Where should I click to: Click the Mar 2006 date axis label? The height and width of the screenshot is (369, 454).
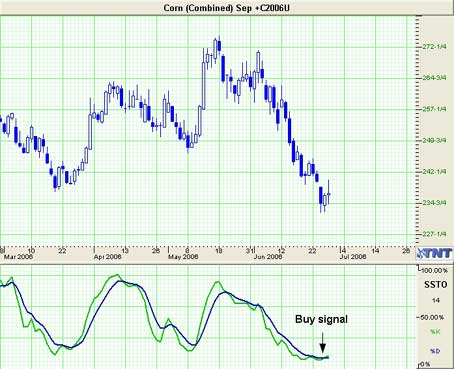pyautogui.click(x=18, y=257)
